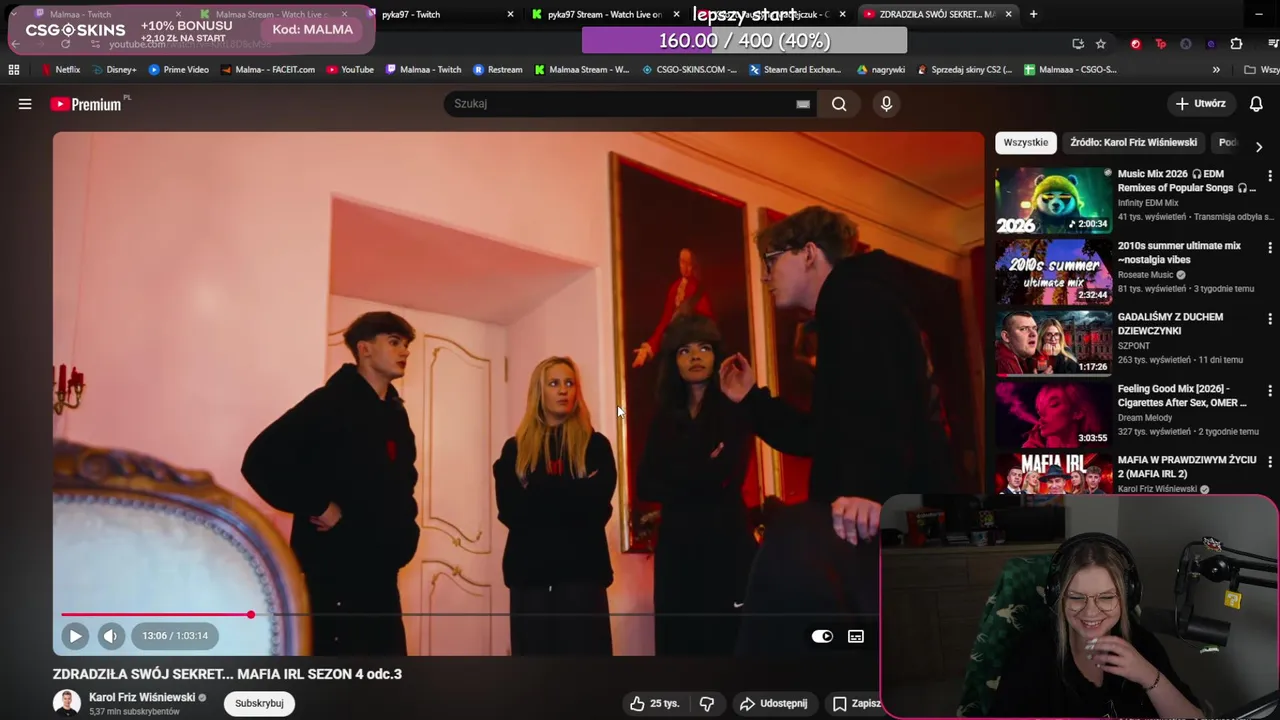
Task: Open options for 2010s summer ultimate mix
Action: coord(1270,248)
